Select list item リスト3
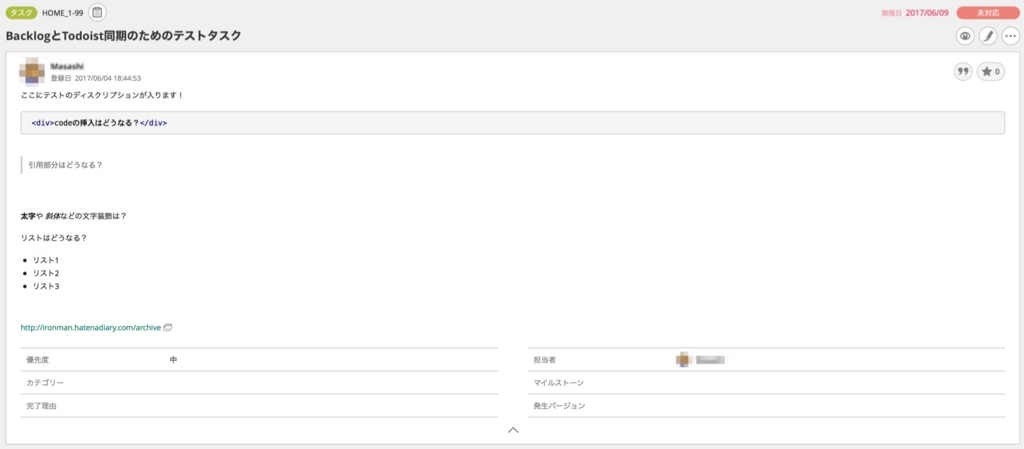1024x449 pixels. point(46,286)
